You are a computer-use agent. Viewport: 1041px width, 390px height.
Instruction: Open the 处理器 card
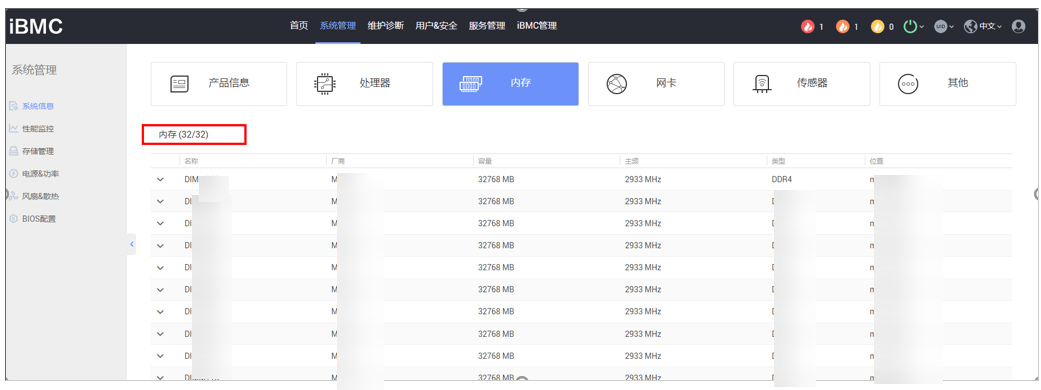coord(364,84)
